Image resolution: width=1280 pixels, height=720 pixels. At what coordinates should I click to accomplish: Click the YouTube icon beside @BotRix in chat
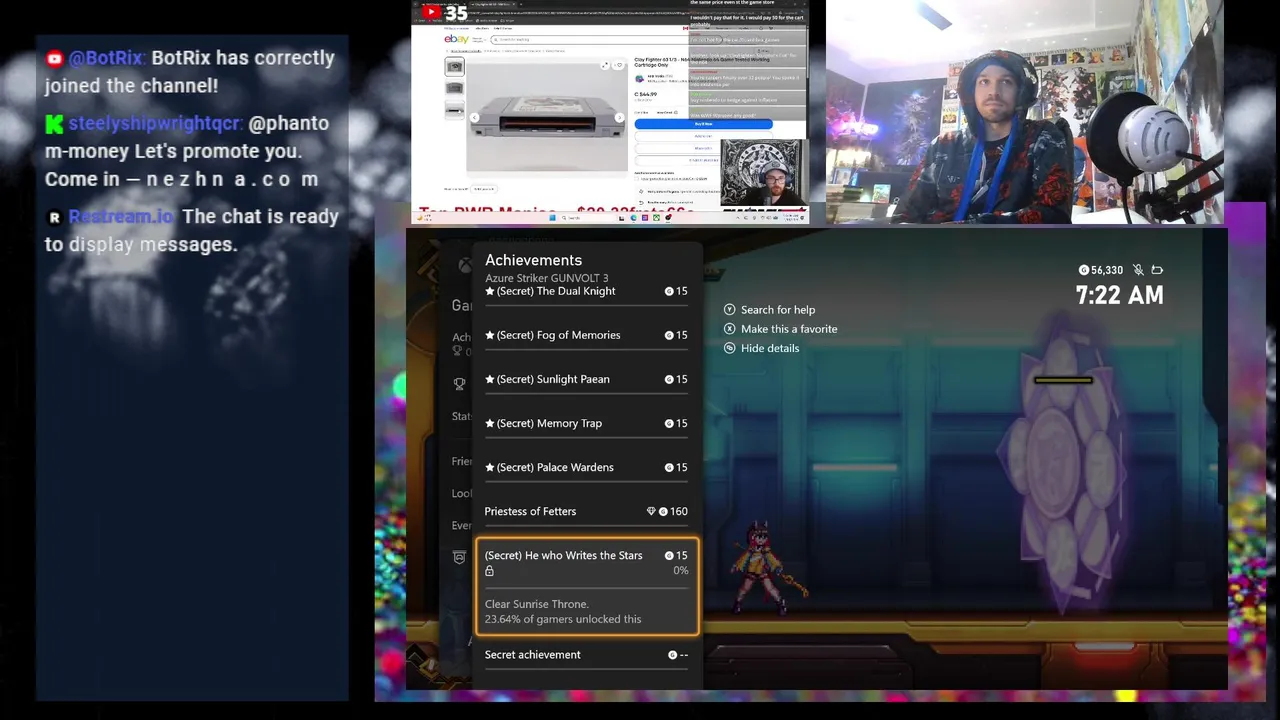[54, 59]
